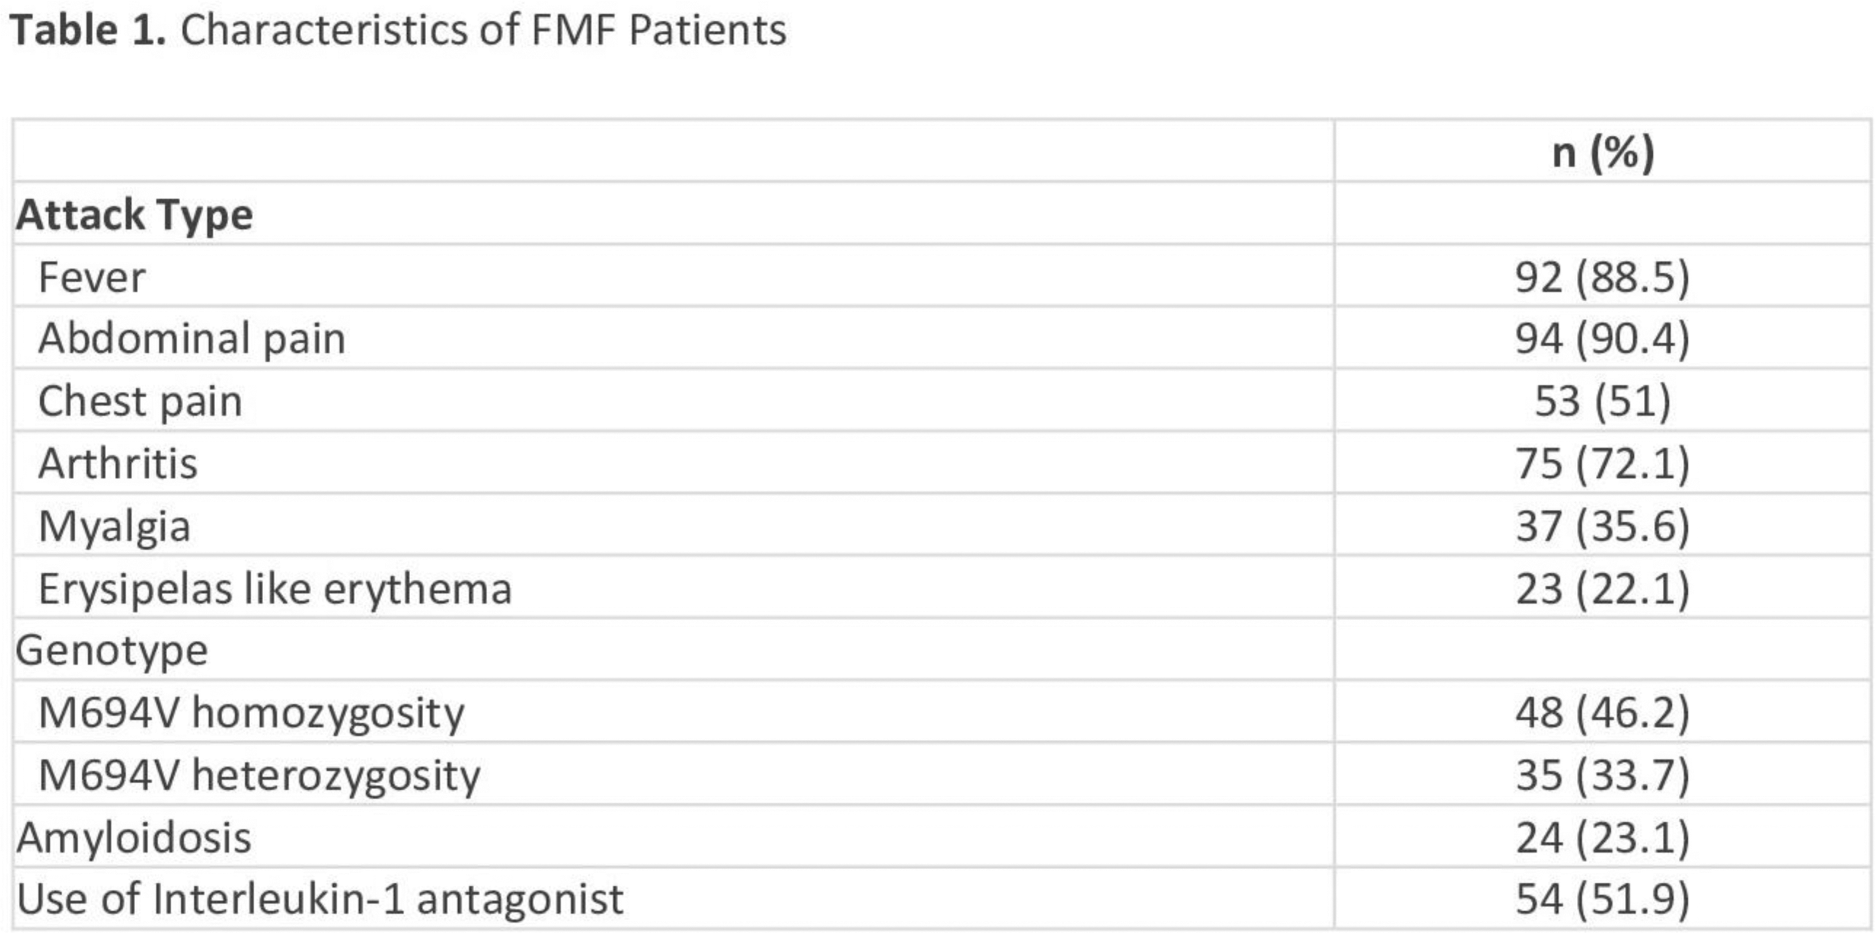Viewport: 1875px width, 933px height.
Task: Click the 'Arthritis' row label
Action: click(118, 464)
